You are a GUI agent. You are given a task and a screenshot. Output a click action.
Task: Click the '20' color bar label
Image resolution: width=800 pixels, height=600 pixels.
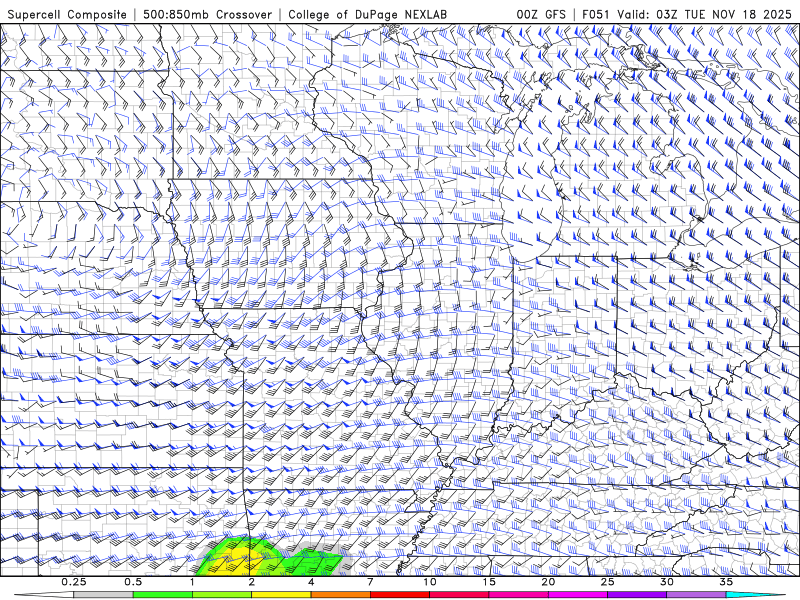coord(548,582)
